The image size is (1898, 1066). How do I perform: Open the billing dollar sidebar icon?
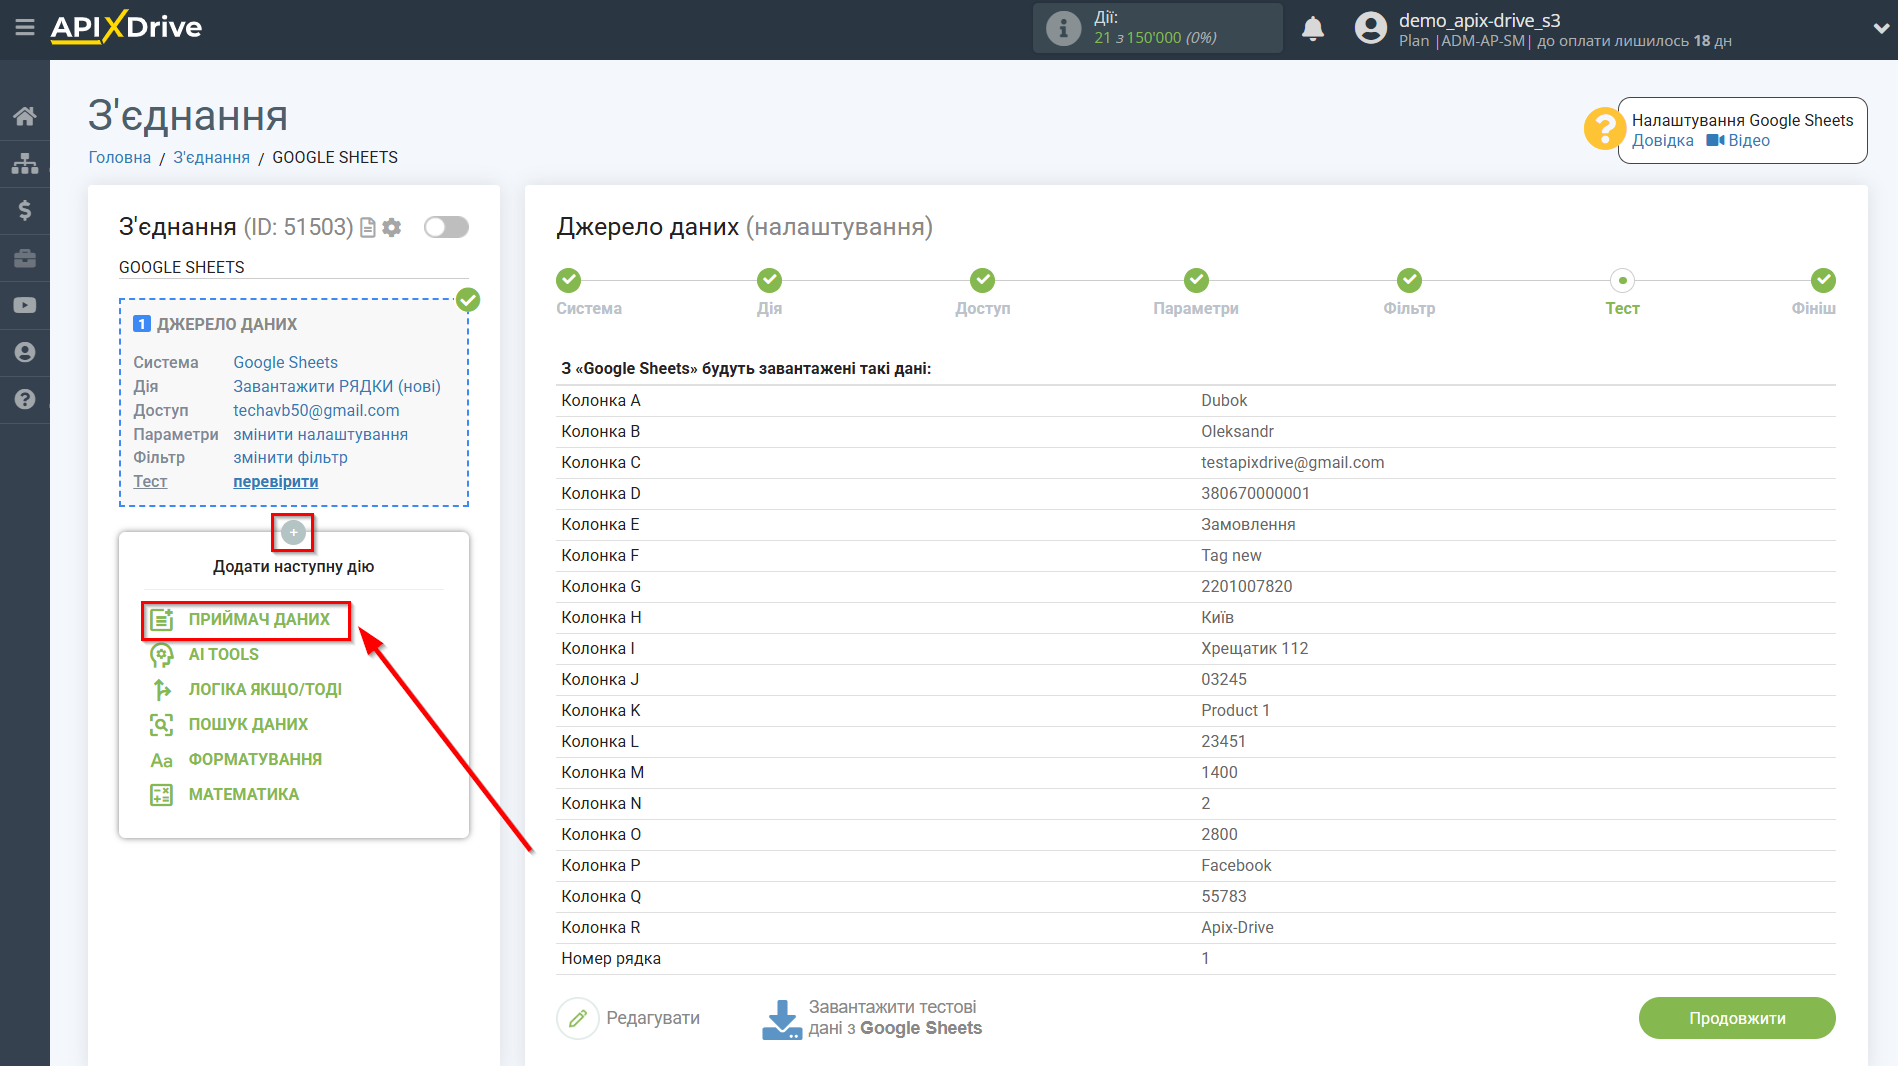click(x=25, y=210)
